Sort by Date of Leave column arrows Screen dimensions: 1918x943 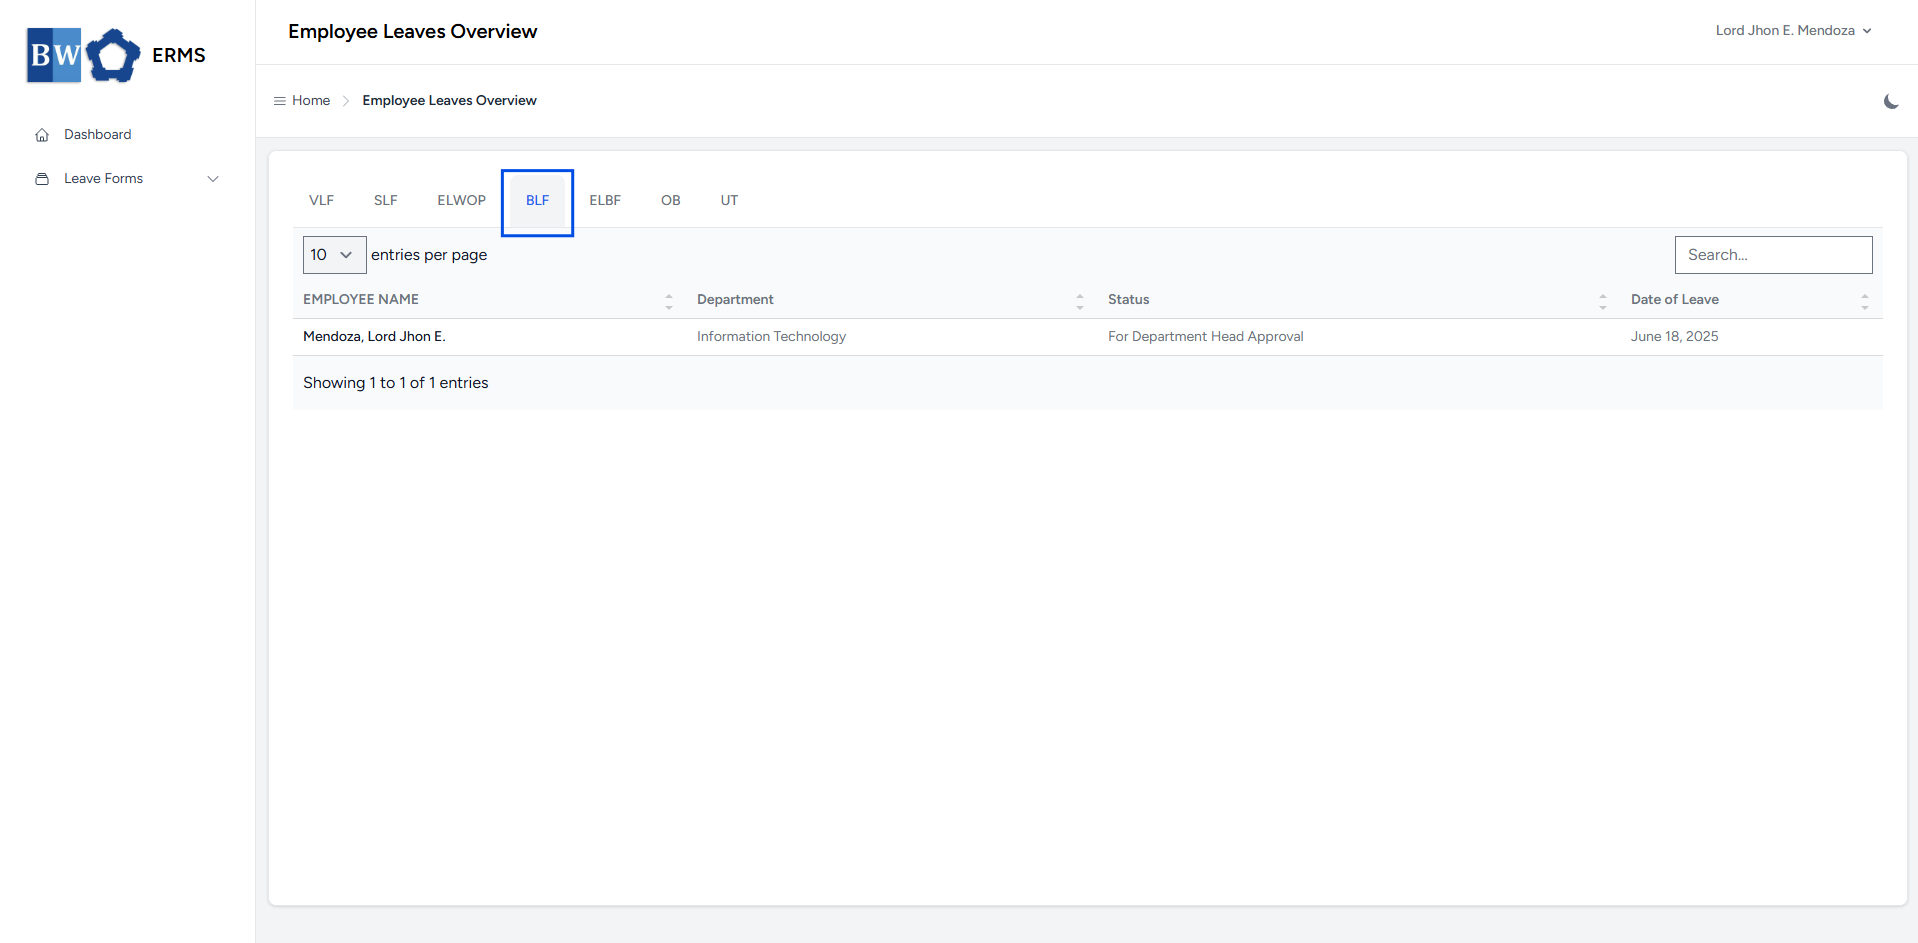pyautogui.click(x=1865, y=301)
